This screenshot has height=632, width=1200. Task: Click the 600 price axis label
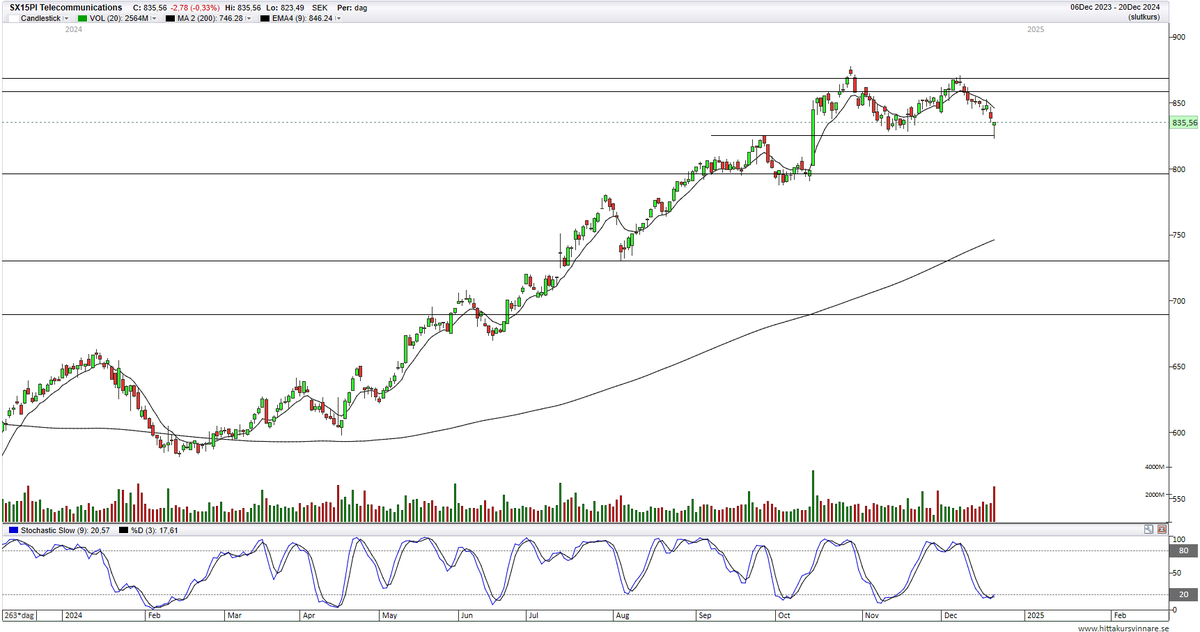[x=1179, y=433]
